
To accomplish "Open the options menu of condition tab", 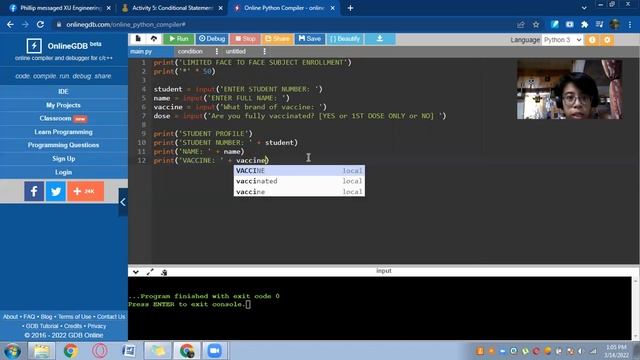I will pyautogui.click(x=217, y=51).
